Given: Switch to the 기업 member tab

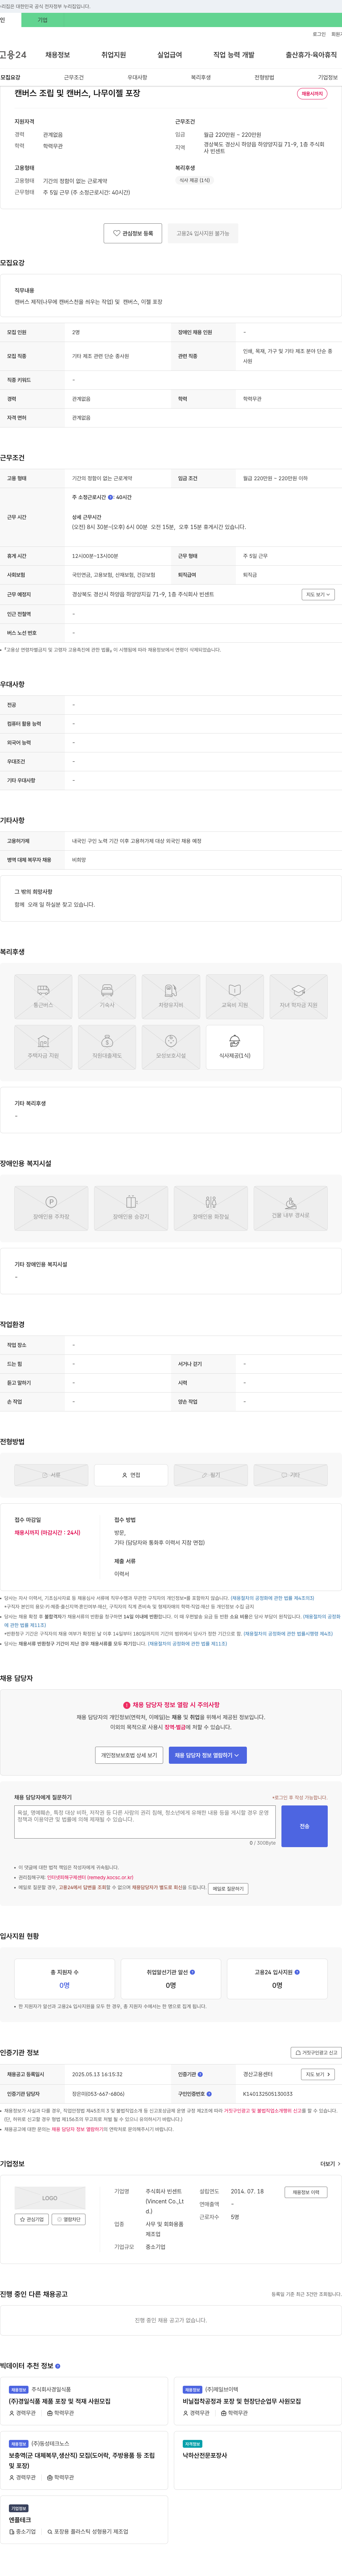Looking at the screenshot, I should (x=42, y=20).
